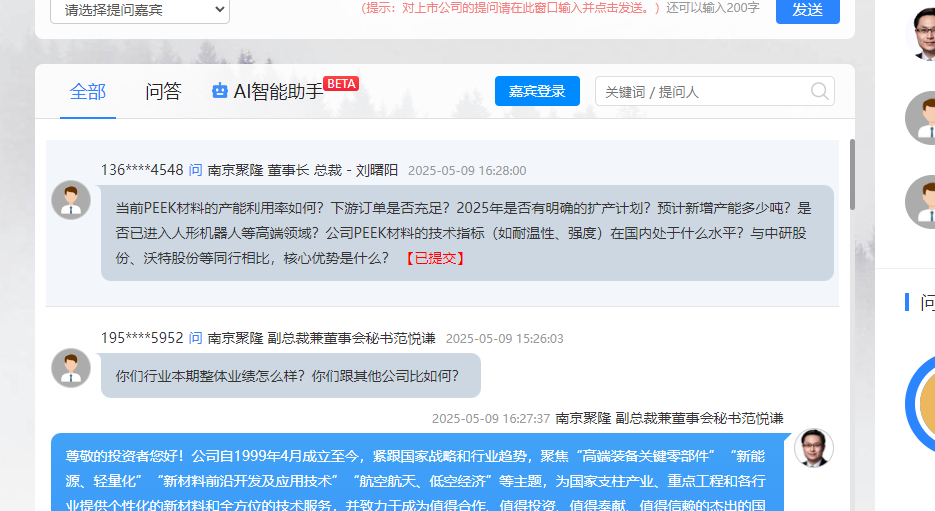The image size is (935, 511).
Task: Click user ID 195****5952
Action: (x=142, y=339)
